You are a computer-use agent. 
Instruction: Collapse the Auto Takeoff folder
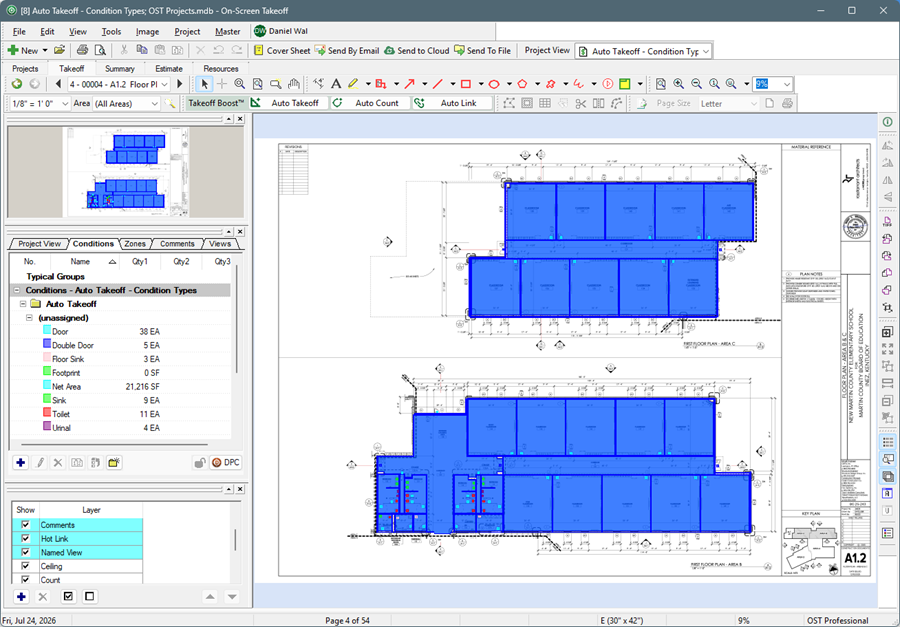tap(23, 304)
